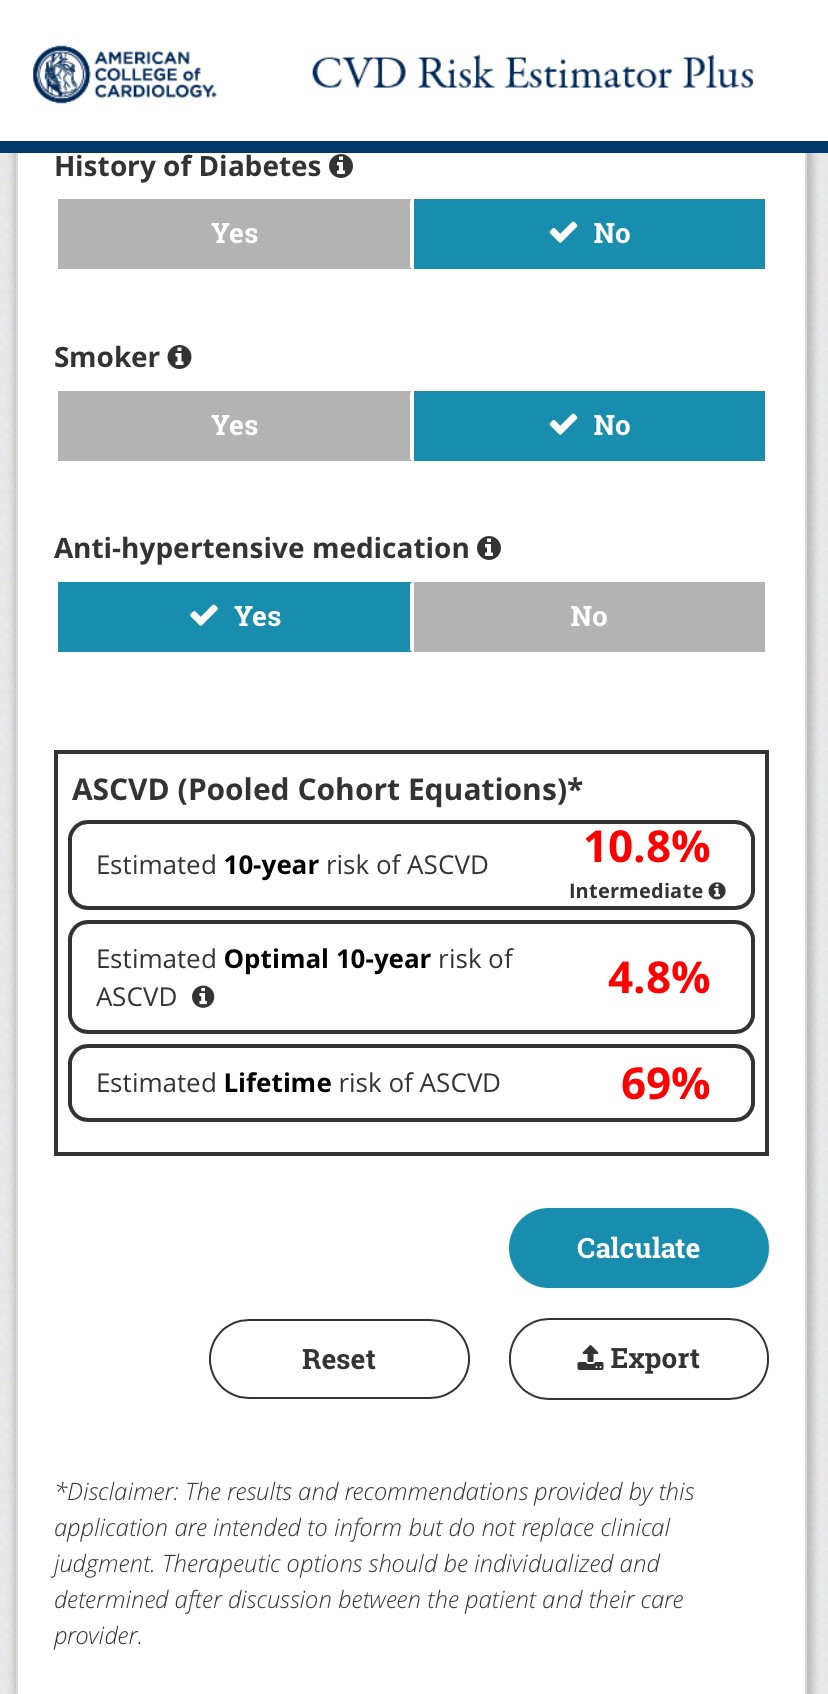828x1694 pixels.
Task: Open the Intermediate risk info icon
Action: click(717, 891)
